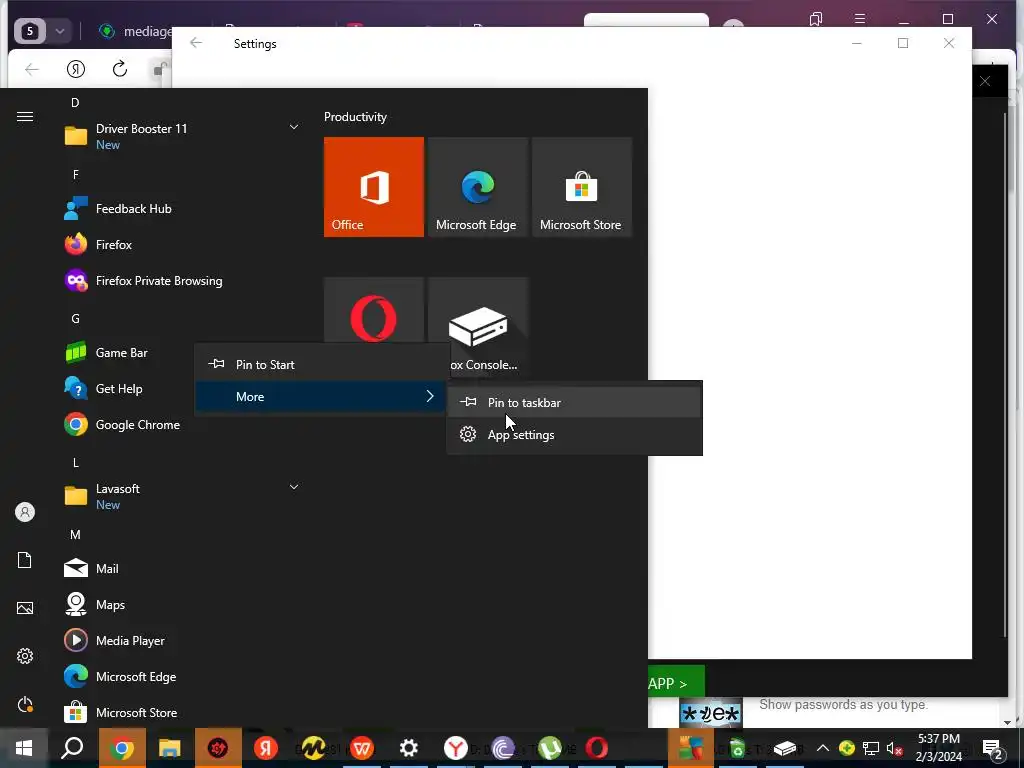Click the browser scrollbar down arrow
The width and height of the screenshot is (1024, 768).
click(x=1006, y=722)
